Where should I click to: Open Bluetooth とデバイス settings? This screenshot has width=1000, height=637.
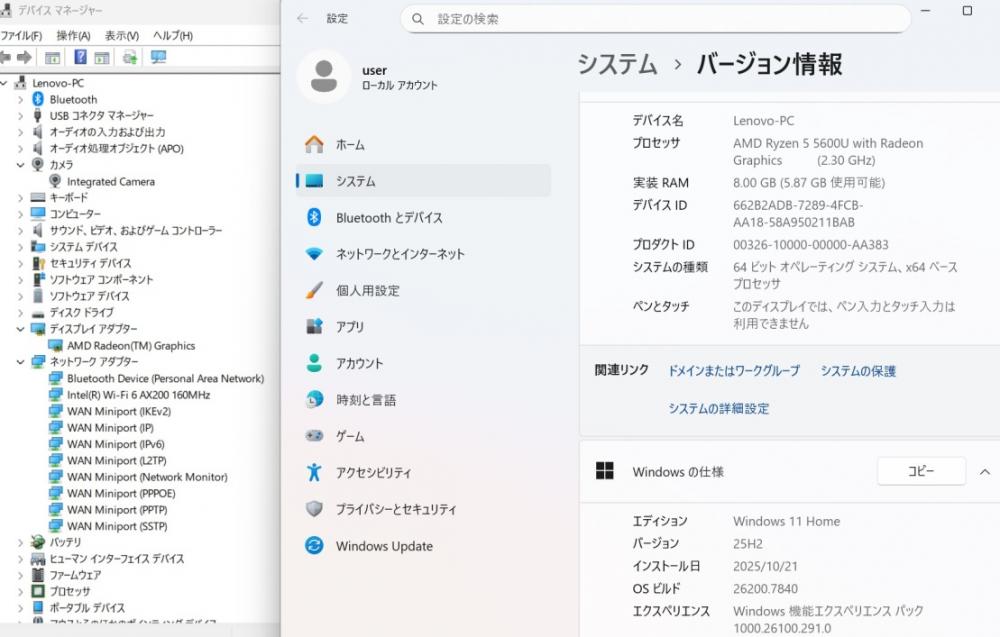[x=423, y=217]
